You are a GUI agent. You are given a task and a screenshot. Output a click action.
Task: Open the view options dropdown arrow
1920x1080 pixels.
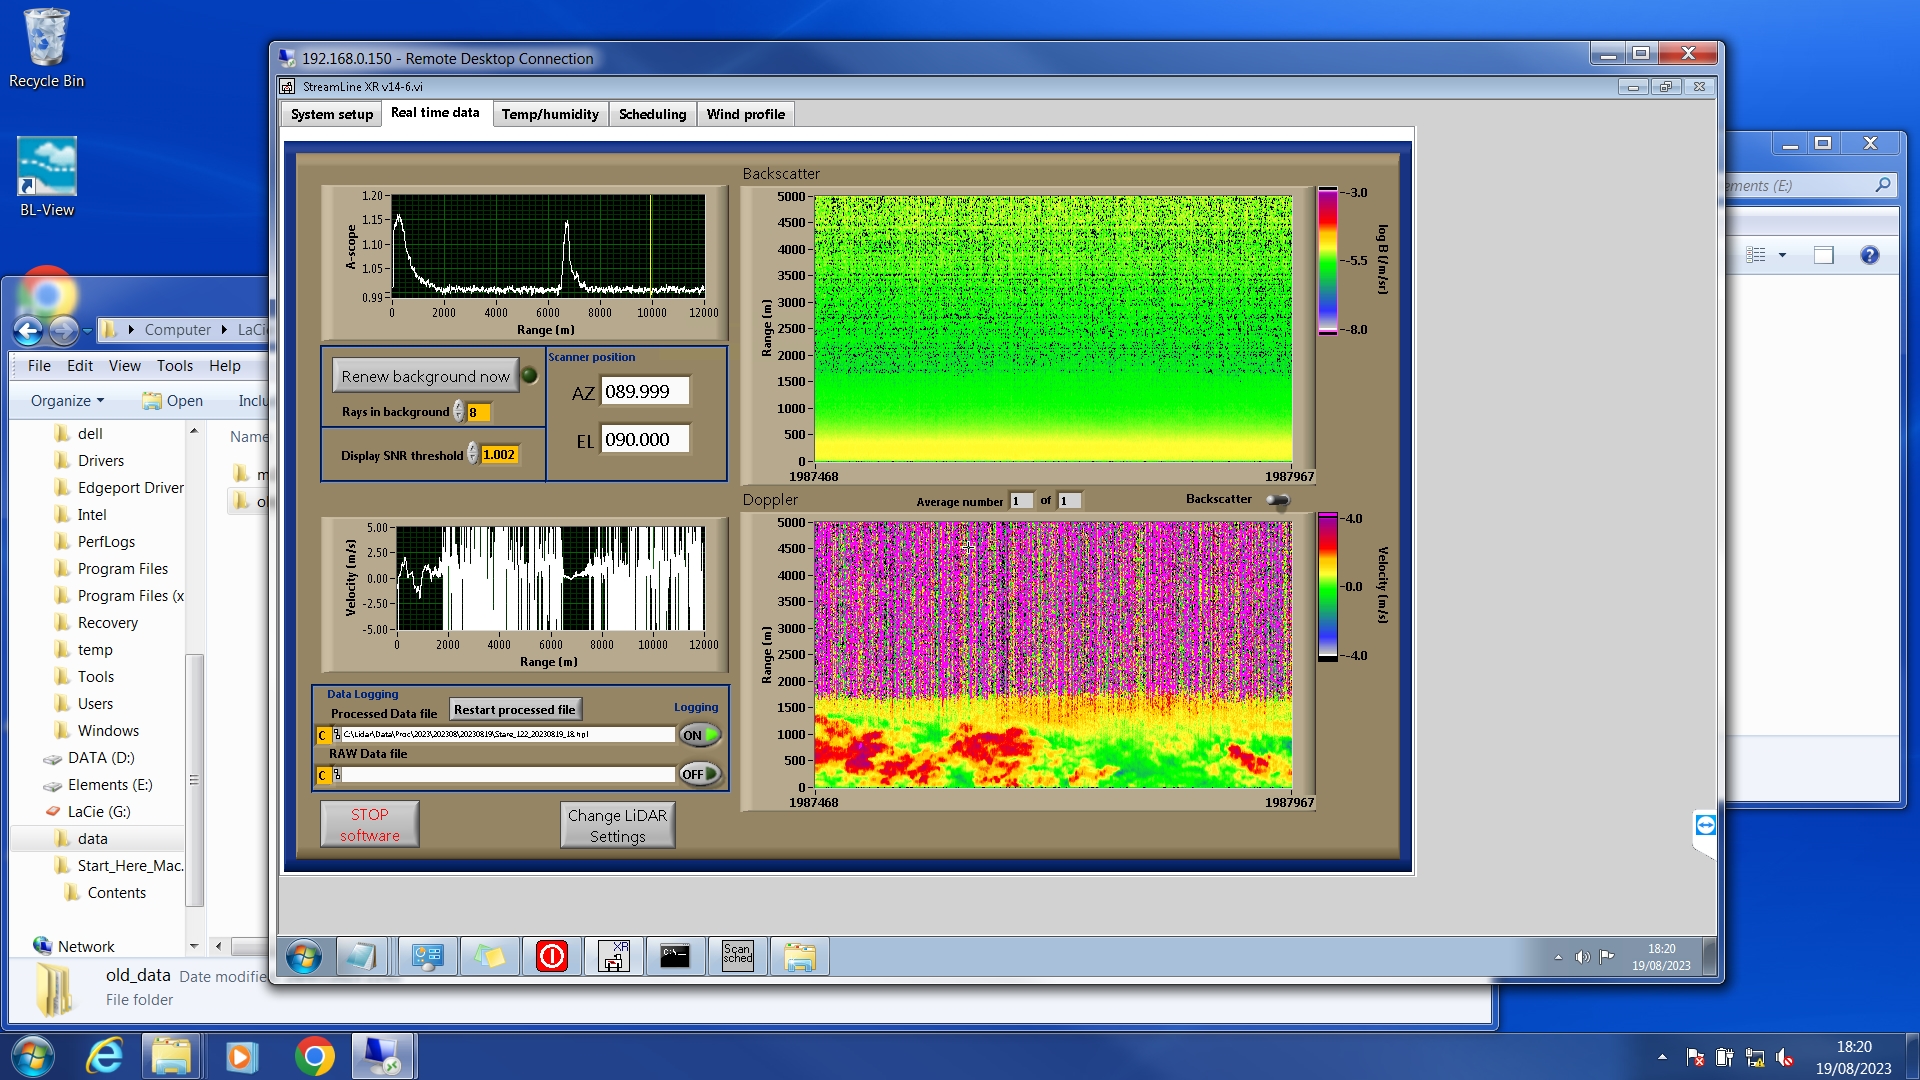(1782, 255)
